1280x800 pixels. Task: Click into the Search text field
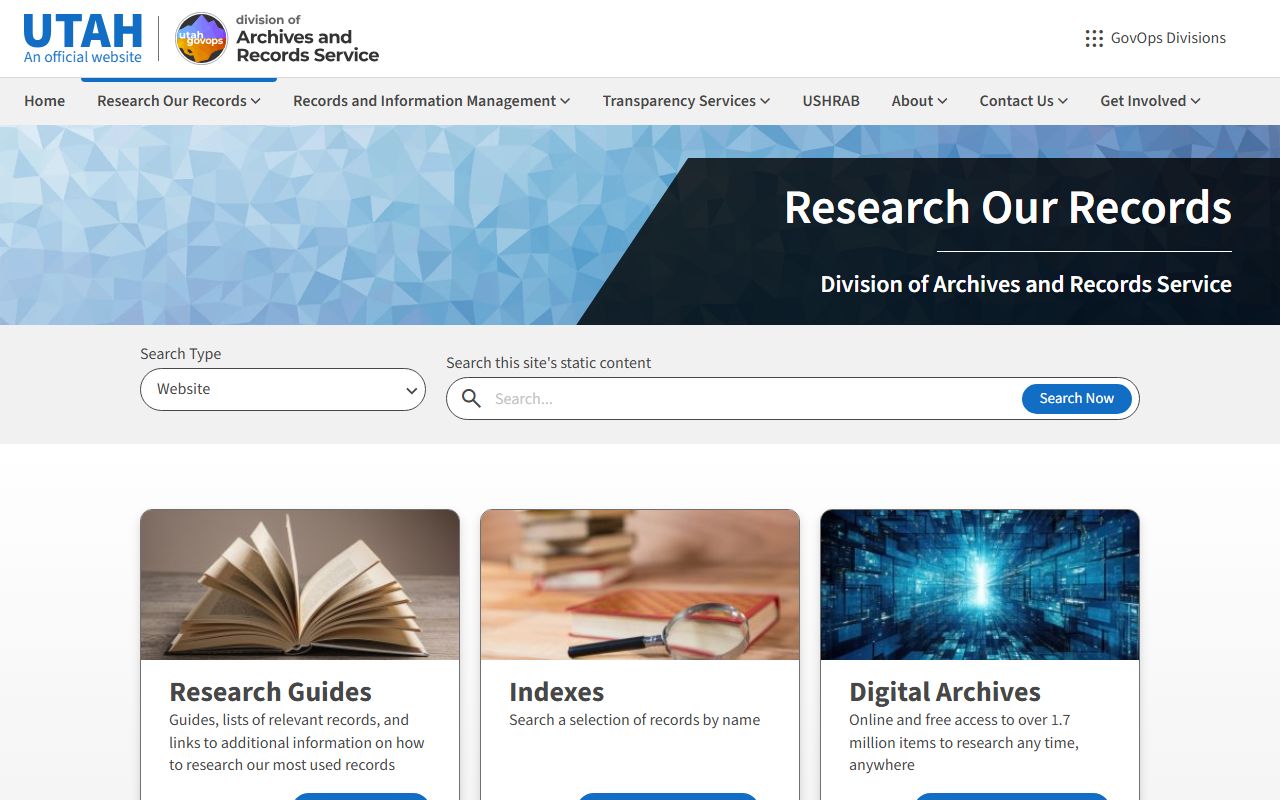tap(750, 398)
